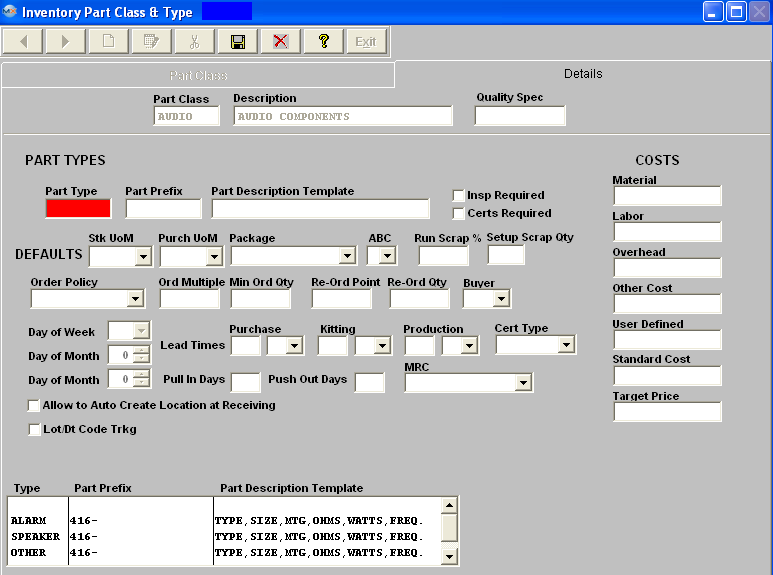The height and width of the screenshot is (575, 773).
Task: Click the Push Out Days field
Action: click(370, 383)
